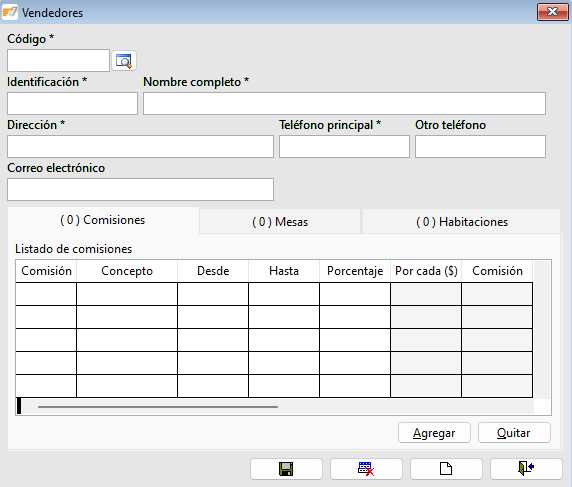Screen dimensions: 572x487
Task: Switch to the Mesas tab
Action: click(x=280, y=222)
